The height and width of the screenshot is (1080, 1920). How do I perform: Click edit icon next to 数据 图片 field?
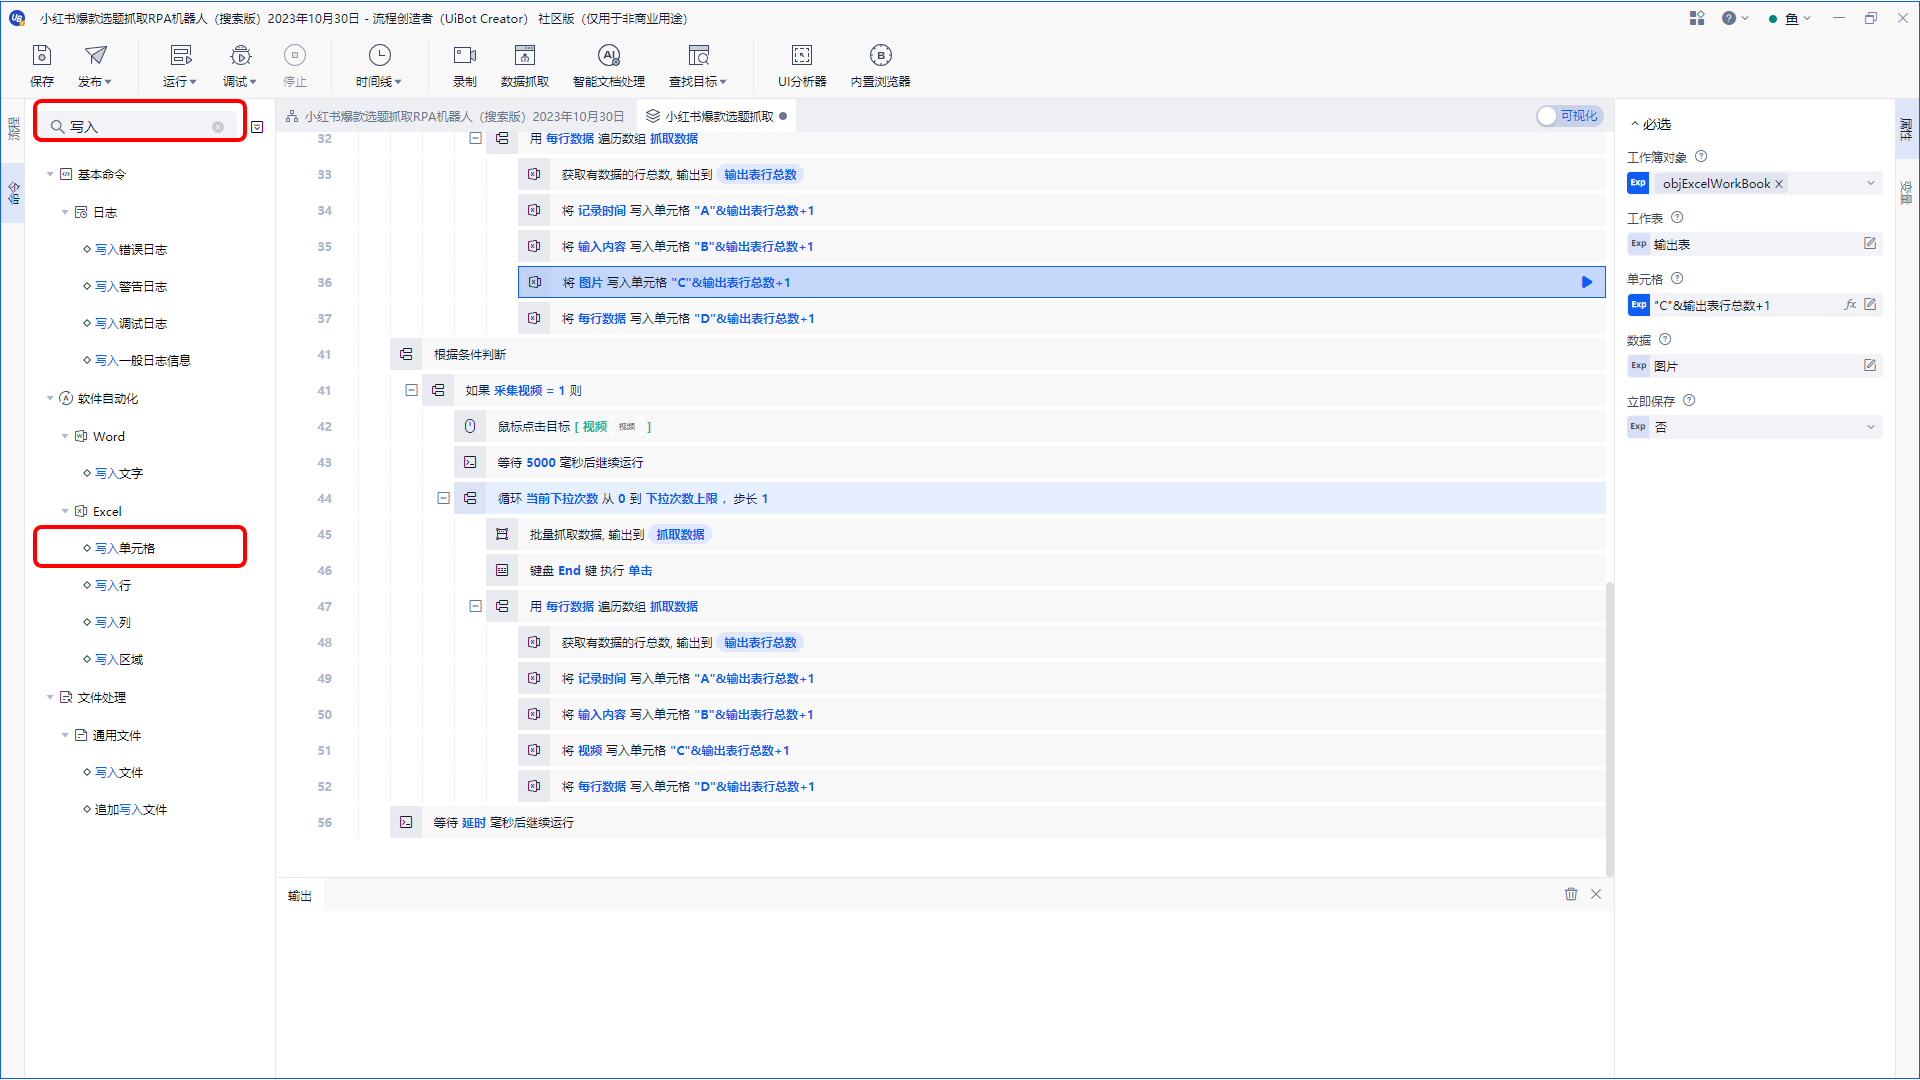pos(1871,365)
